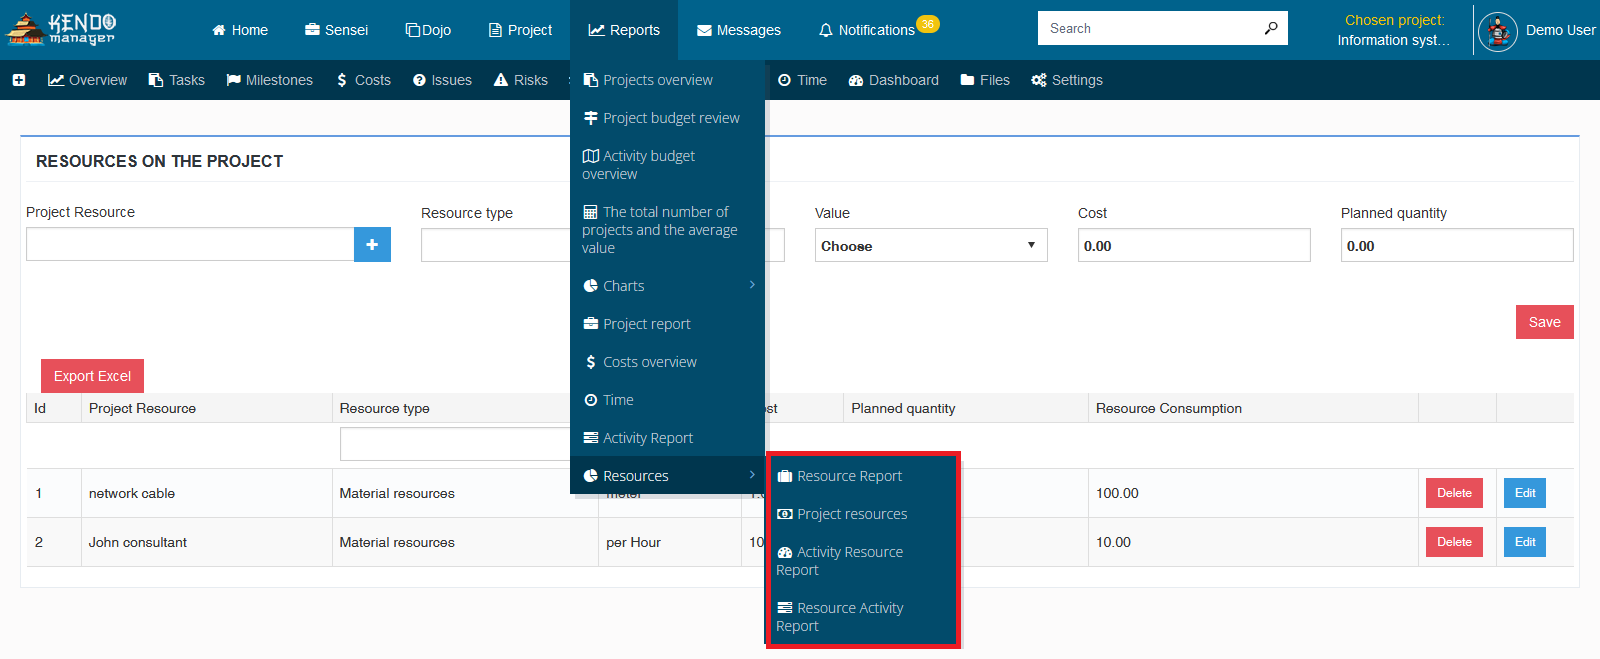Expand the Charts submenu
1600x659 pixels.
click(667, 286)
